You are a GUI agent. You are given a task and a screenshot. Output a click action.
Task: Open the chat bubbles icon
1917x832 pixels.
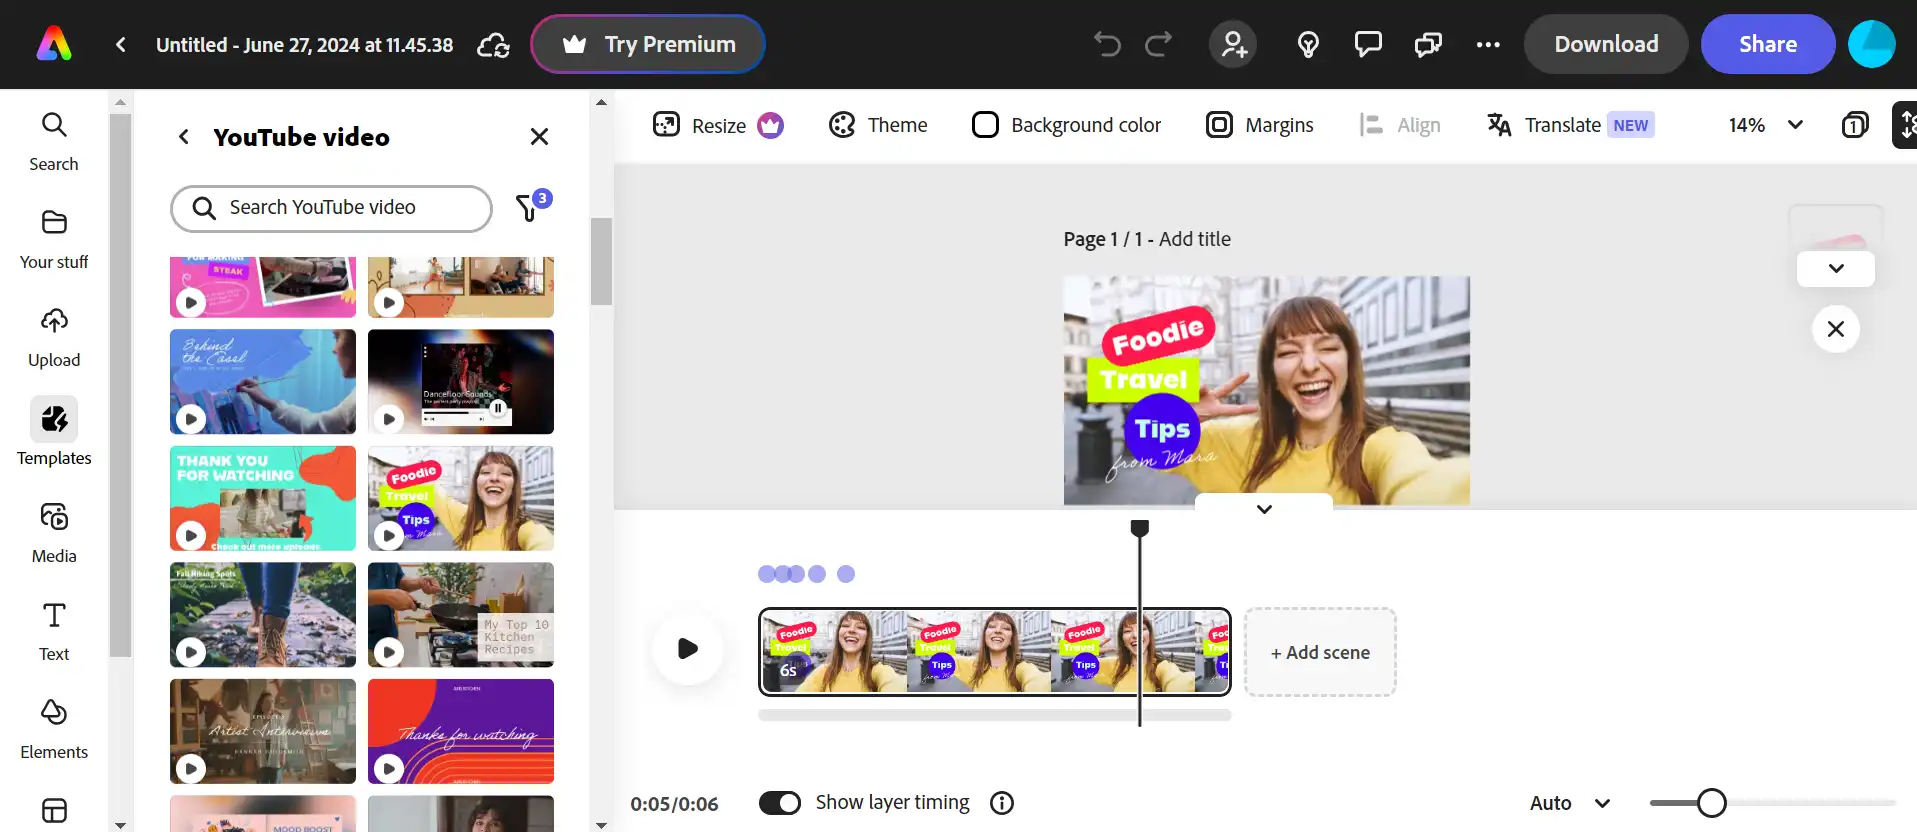[x=1428, y=44]
